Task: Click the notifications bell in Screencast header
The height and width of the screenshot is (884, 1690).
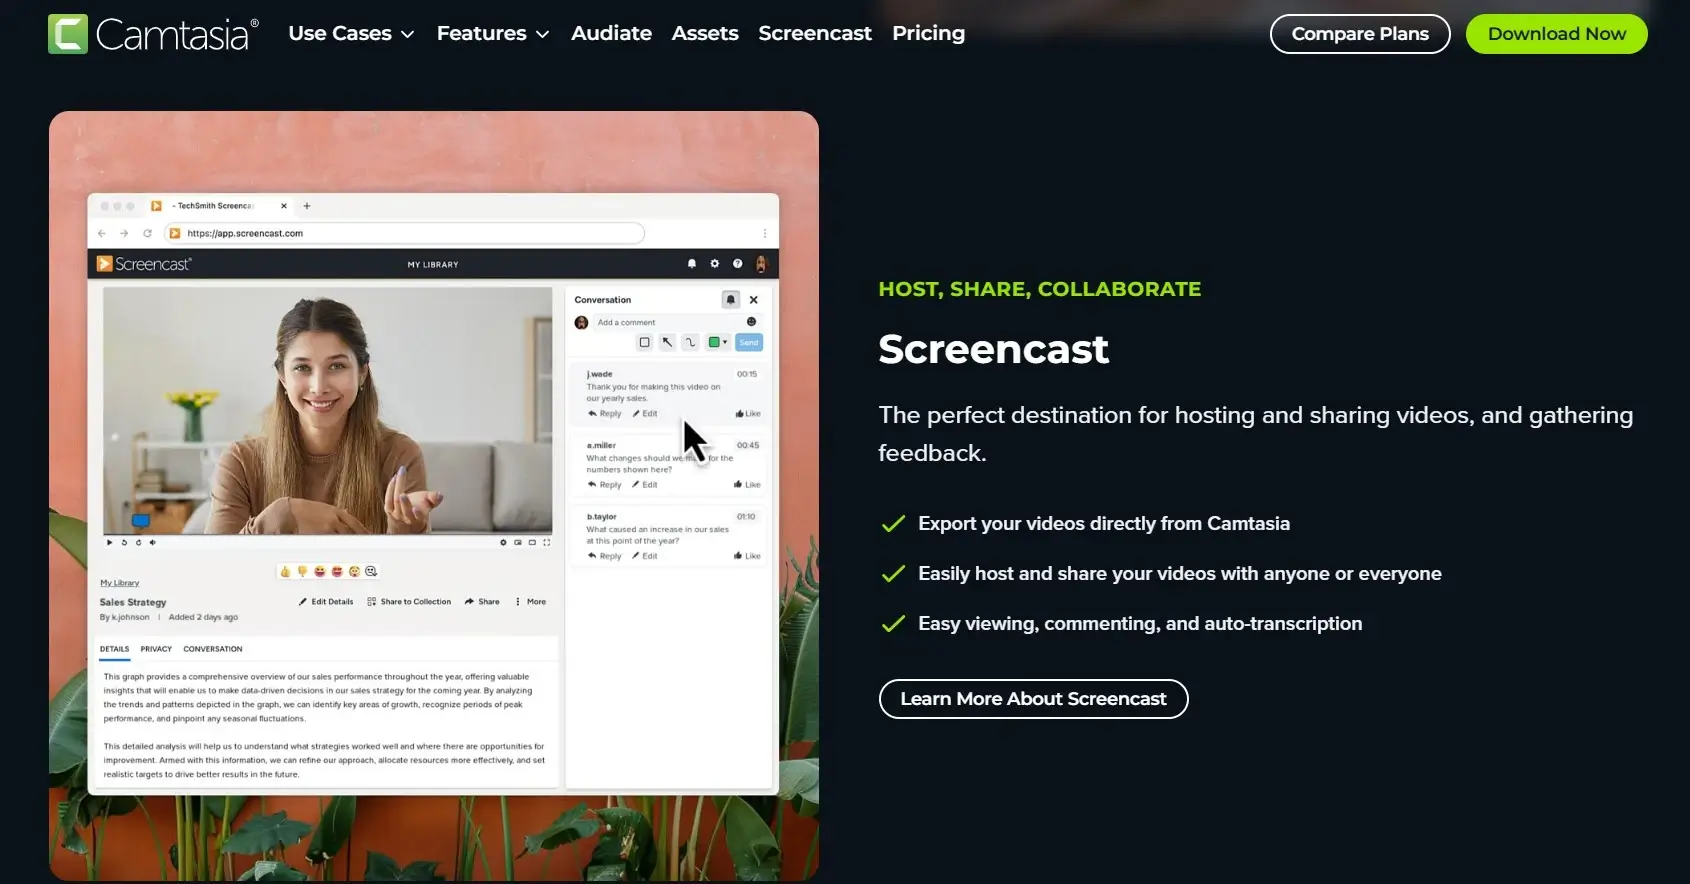Action: (691, 264)
